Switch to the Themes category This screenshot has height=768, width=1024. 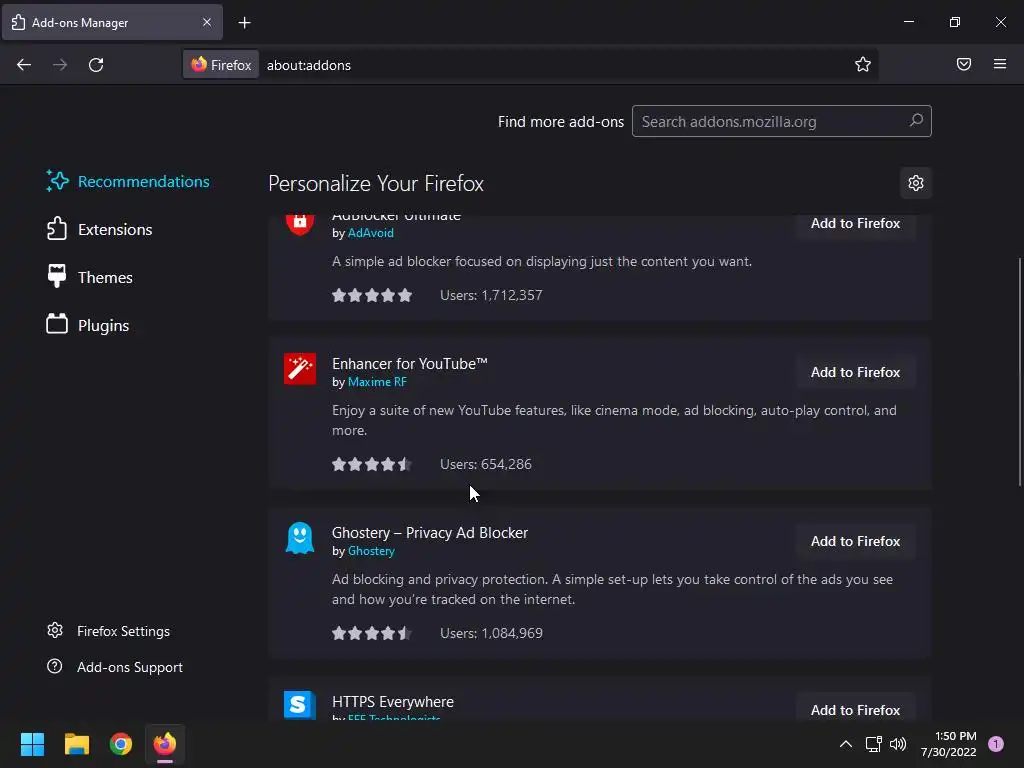[x=89, y=278]
